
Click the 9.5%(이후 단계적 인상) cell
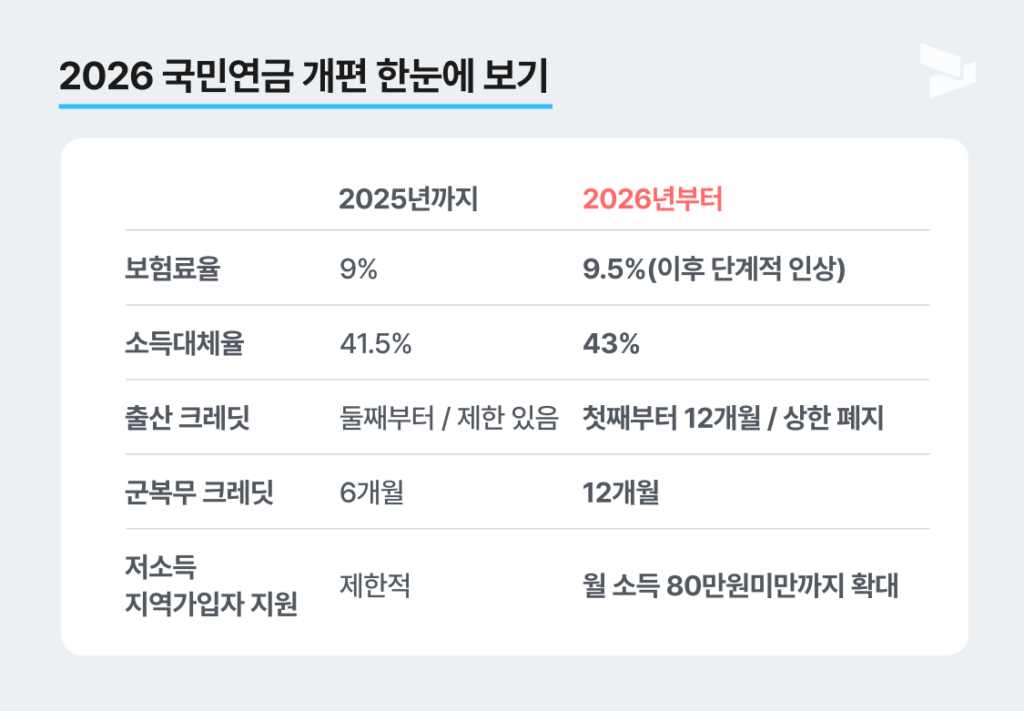pyautogui.click(x=714, y=269)
